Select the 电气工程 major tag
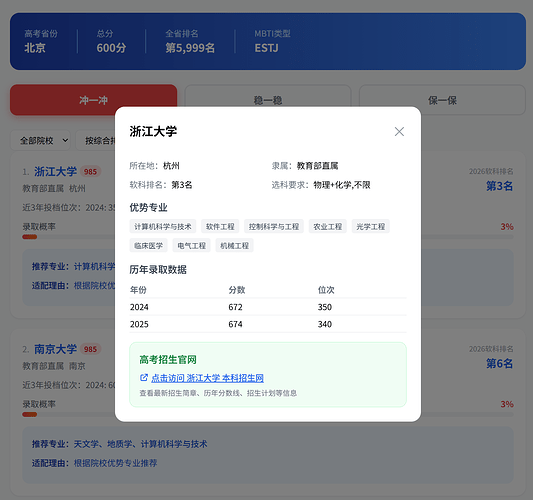Image resolution: width=533 pixels, height=500 pixels. (x=192, y=245)
